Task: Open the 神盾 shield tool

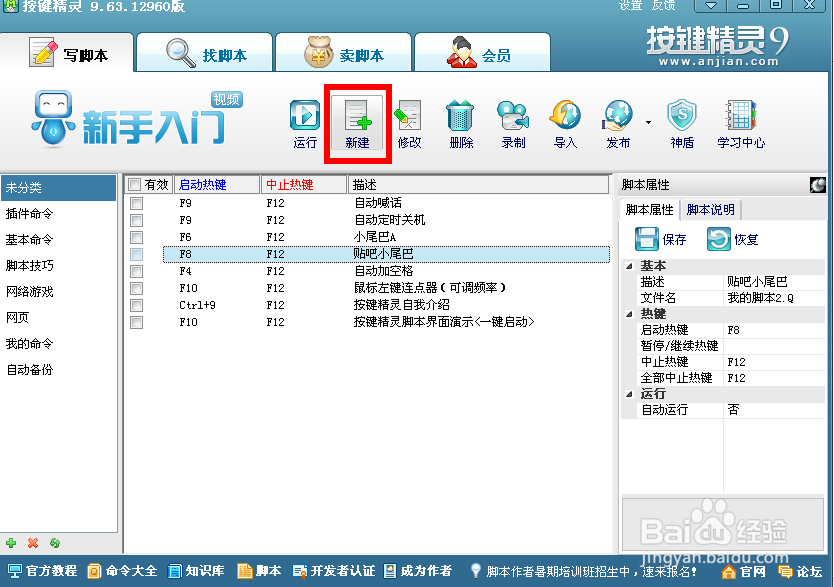Action: coord(682,123)
